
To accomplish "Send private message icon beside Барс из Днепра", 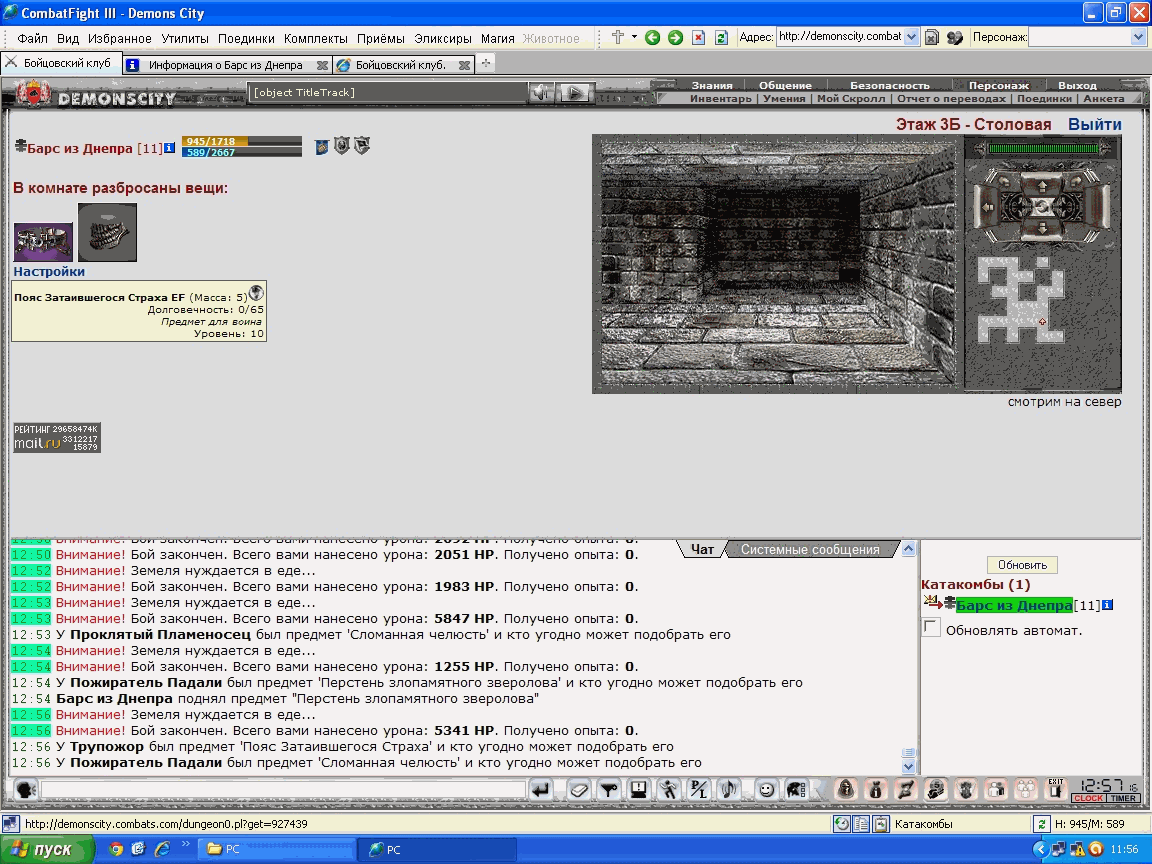I will click(x=932, y=604).
